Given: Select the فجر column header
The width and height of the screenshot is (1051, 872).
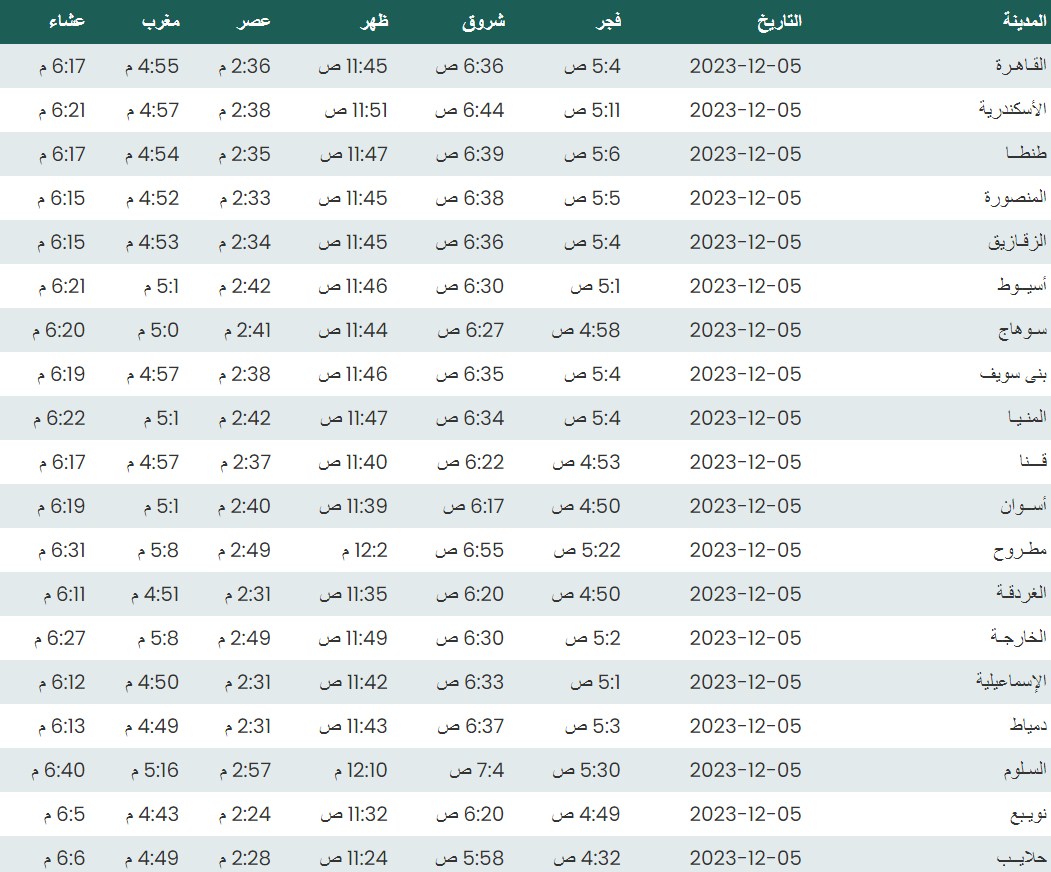Looking at the screenshot, I should (609, 21).
